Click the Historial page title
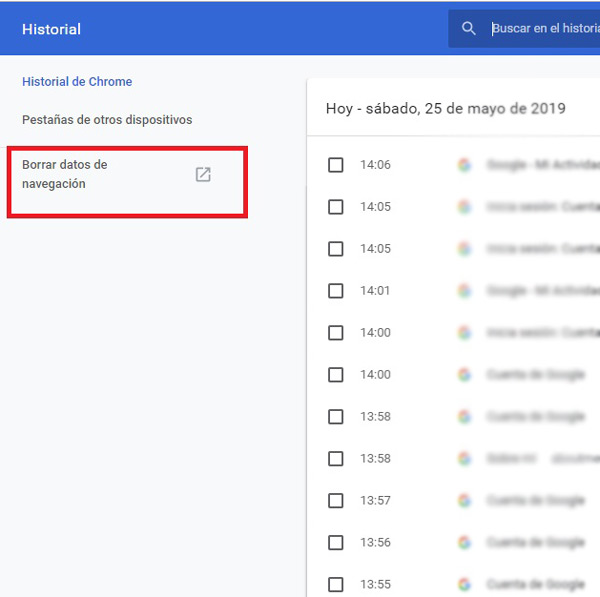The height and width of the screenshot is (597, 600). coord(51,29)
